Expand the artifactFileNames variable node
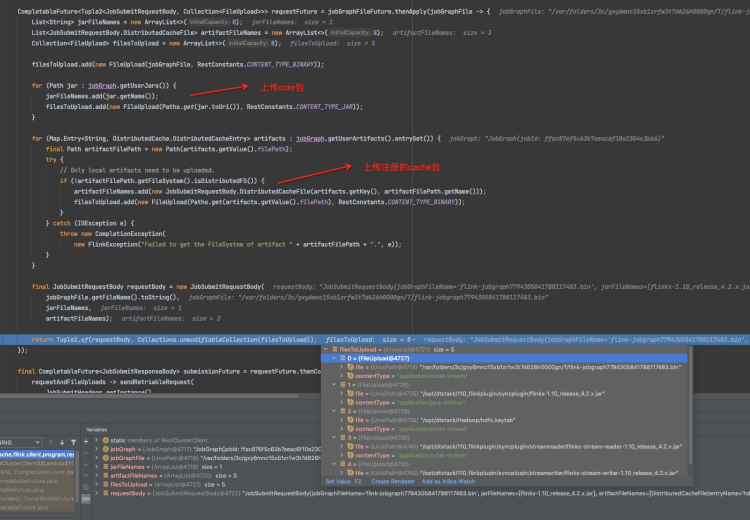 (97, 476)
